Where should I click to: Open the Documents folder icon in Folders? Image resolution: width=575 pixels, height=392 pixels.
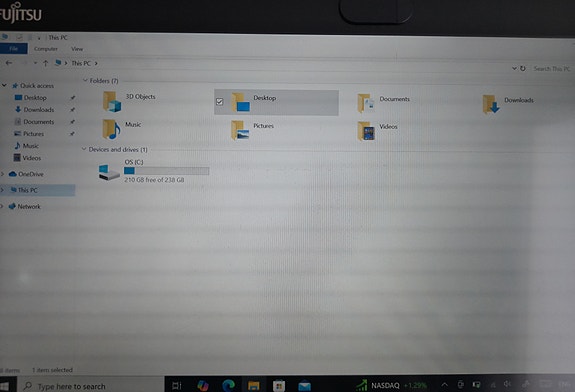(x=366, y=103)
